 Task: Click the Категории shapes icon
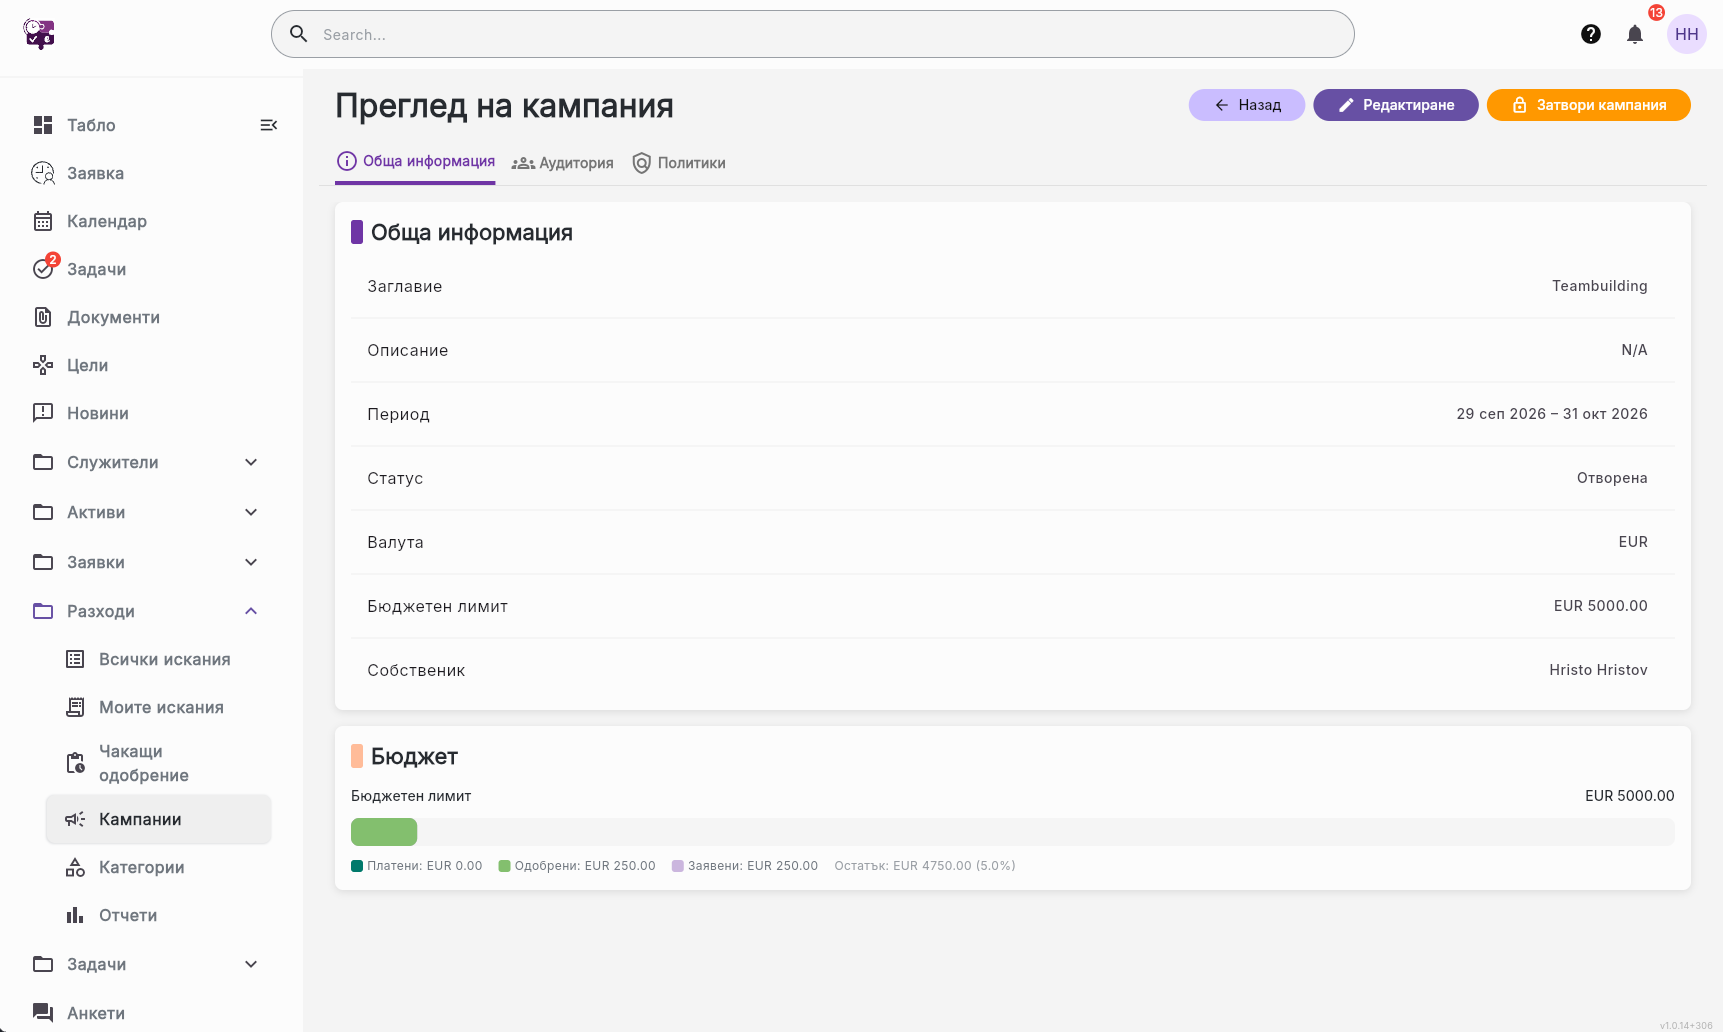click(75, 867)
